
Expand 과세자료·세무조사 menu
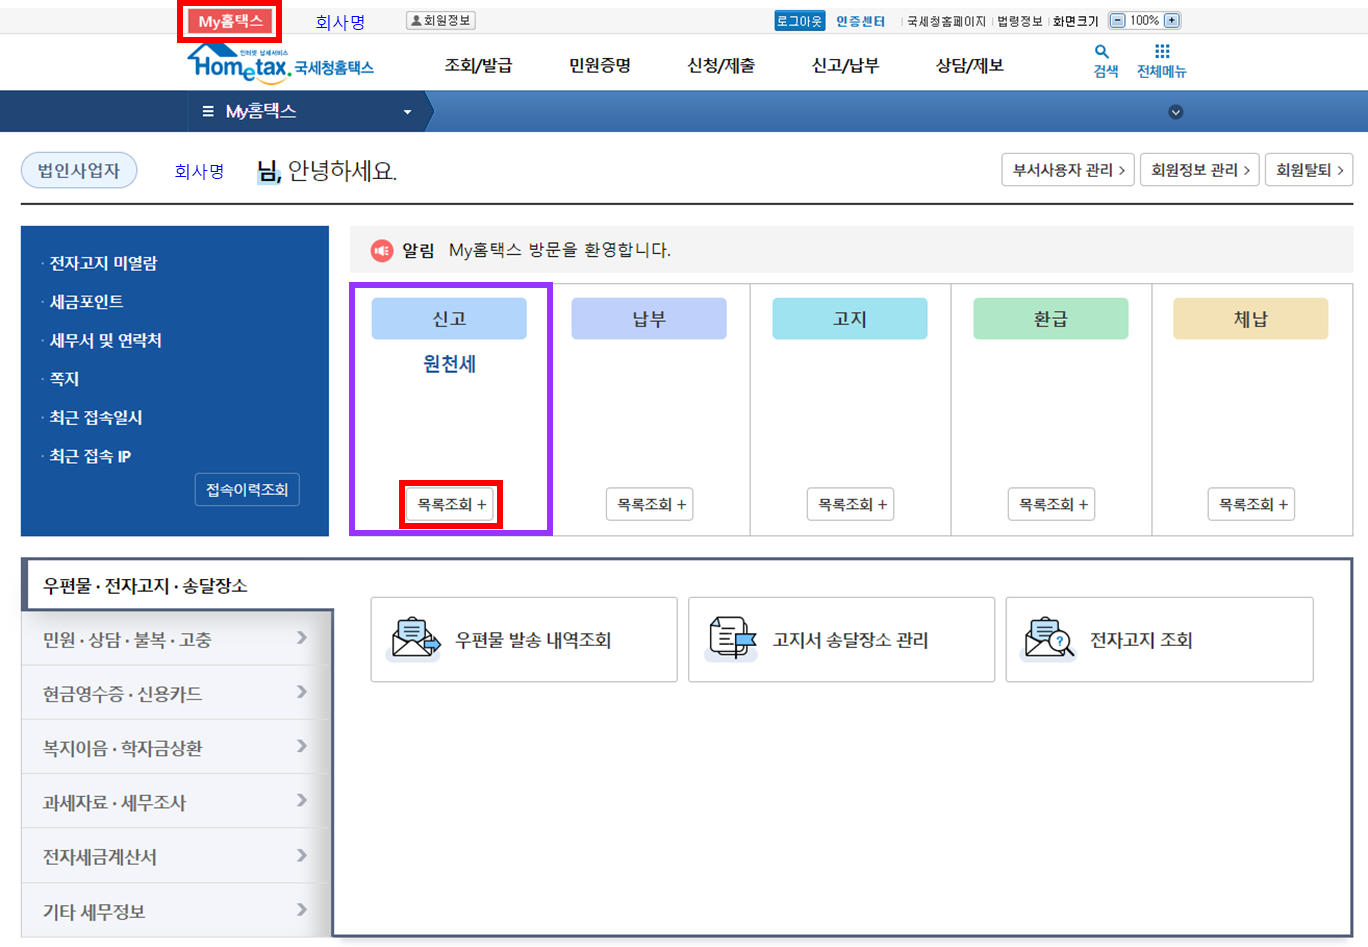(x=176, y=802)
